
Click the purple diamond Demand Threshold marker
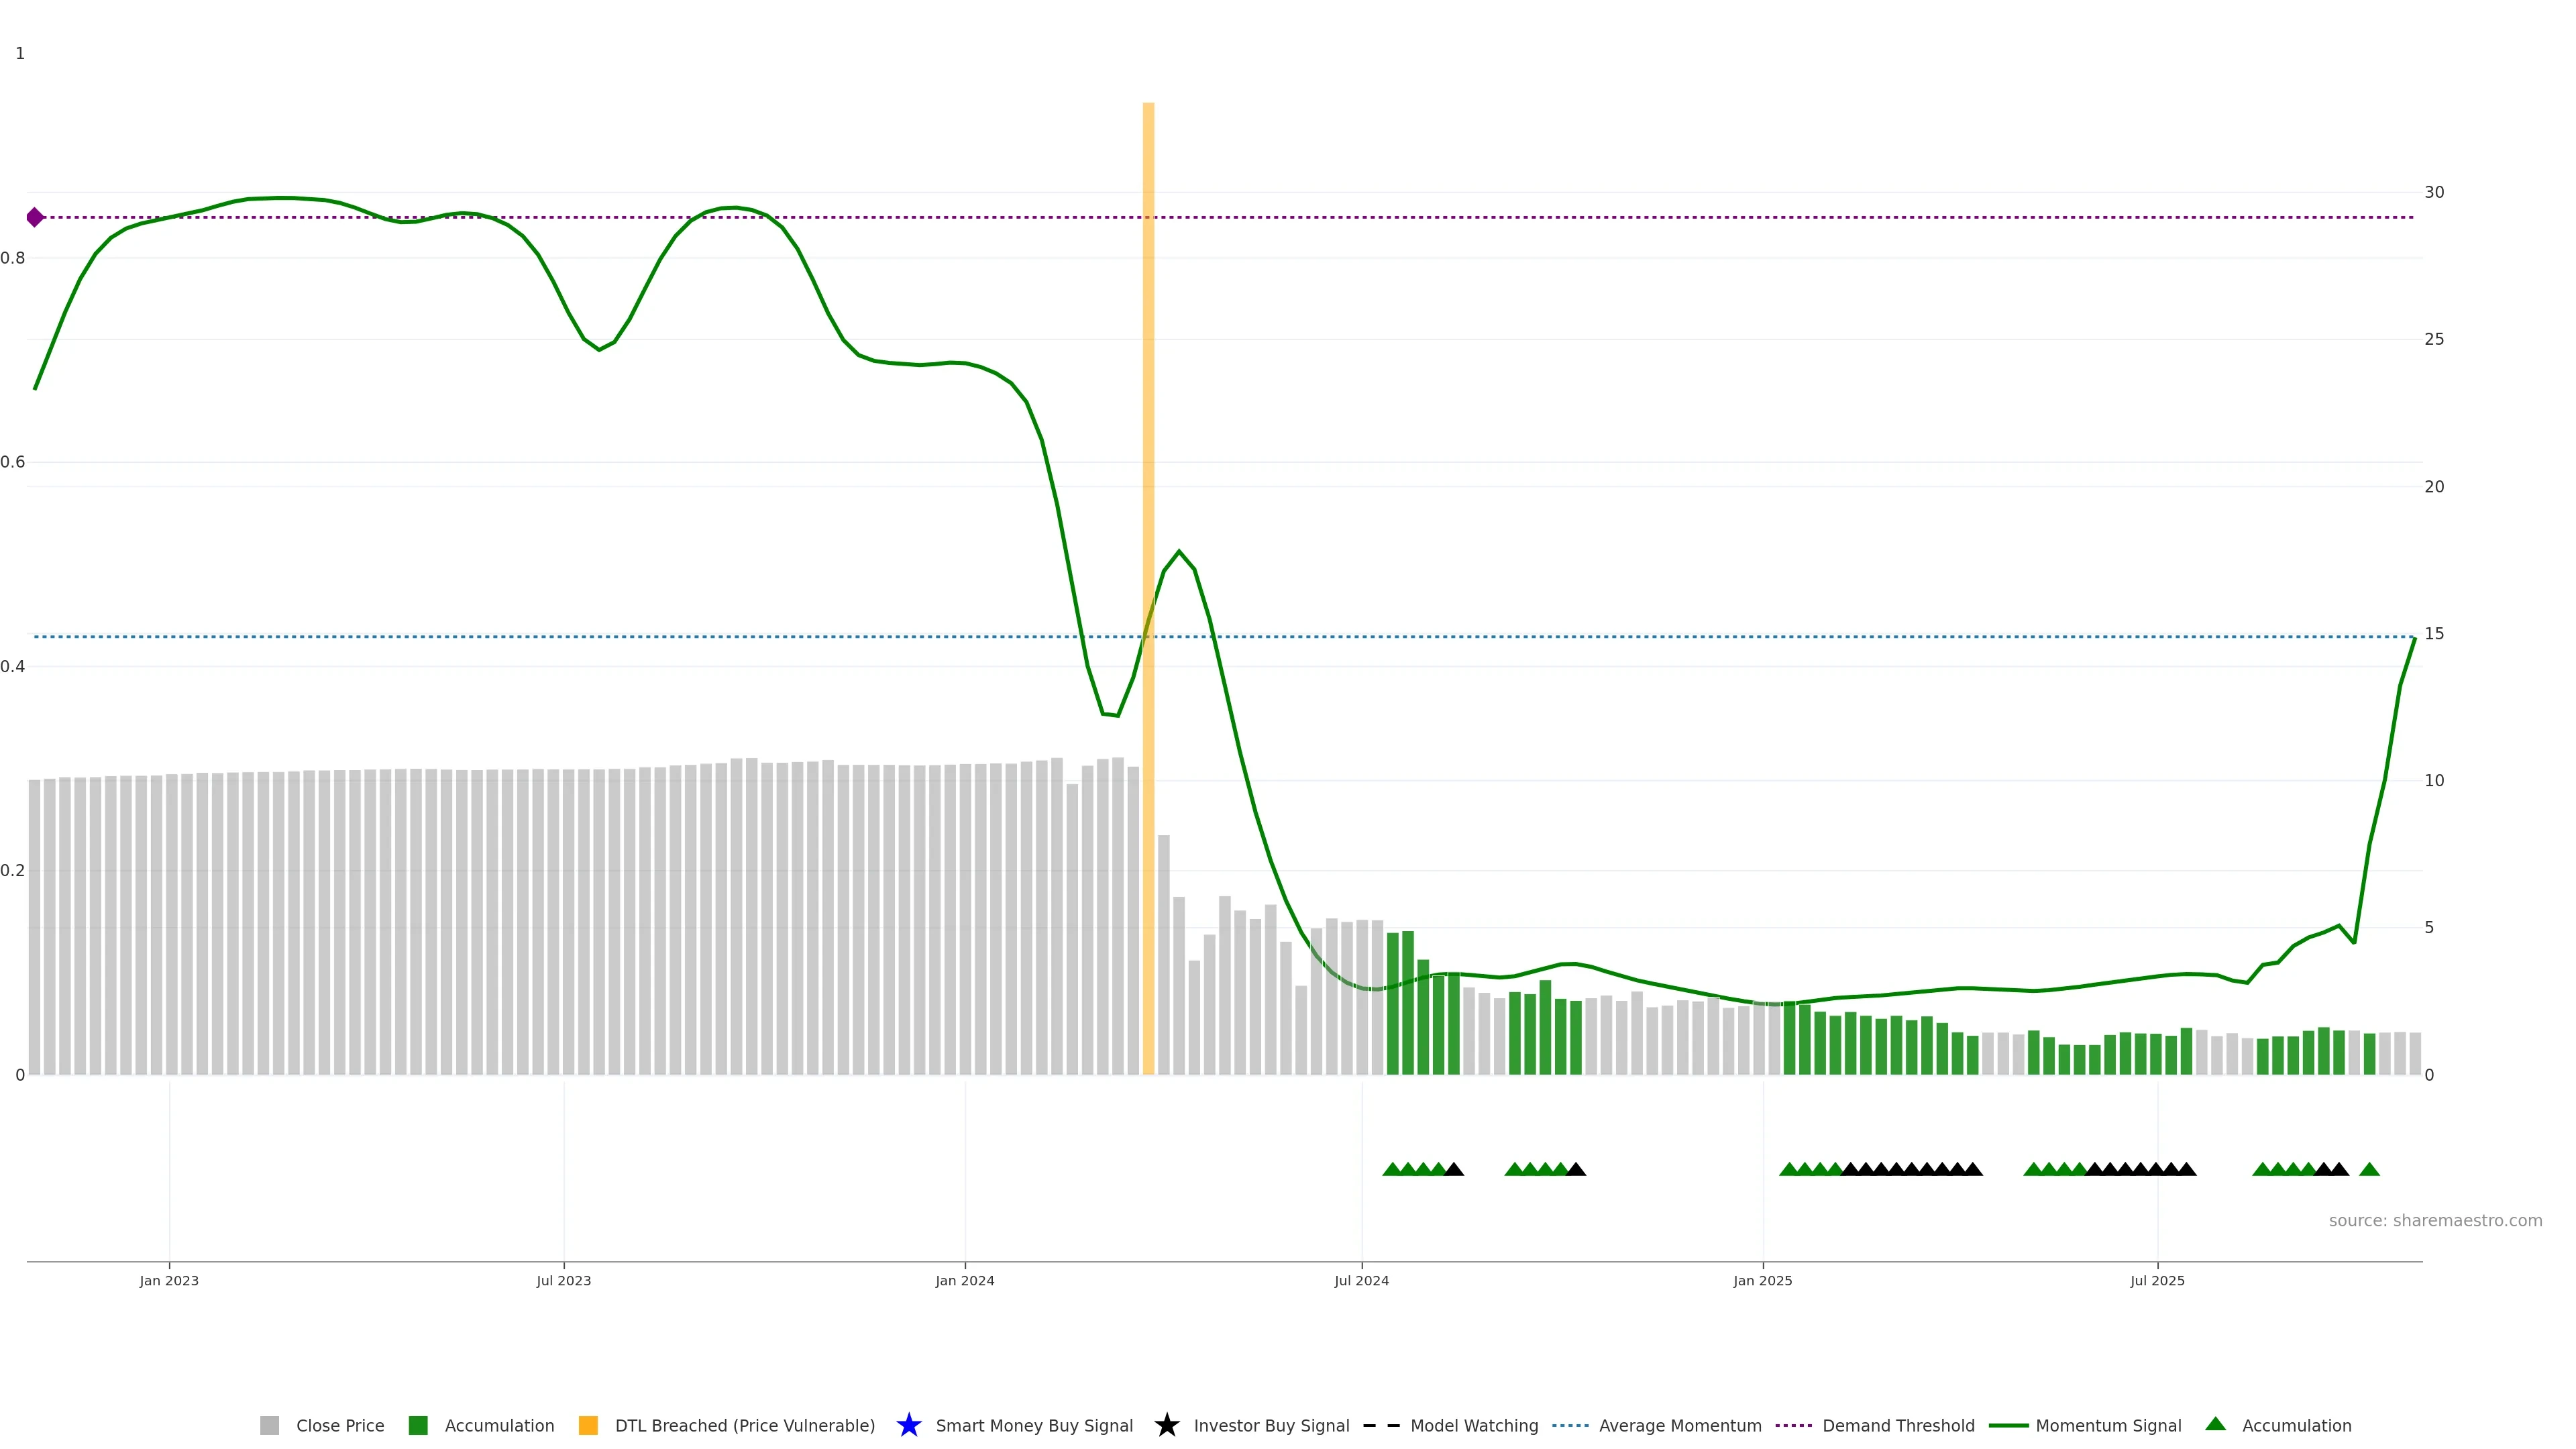click(x=35, y=217)
